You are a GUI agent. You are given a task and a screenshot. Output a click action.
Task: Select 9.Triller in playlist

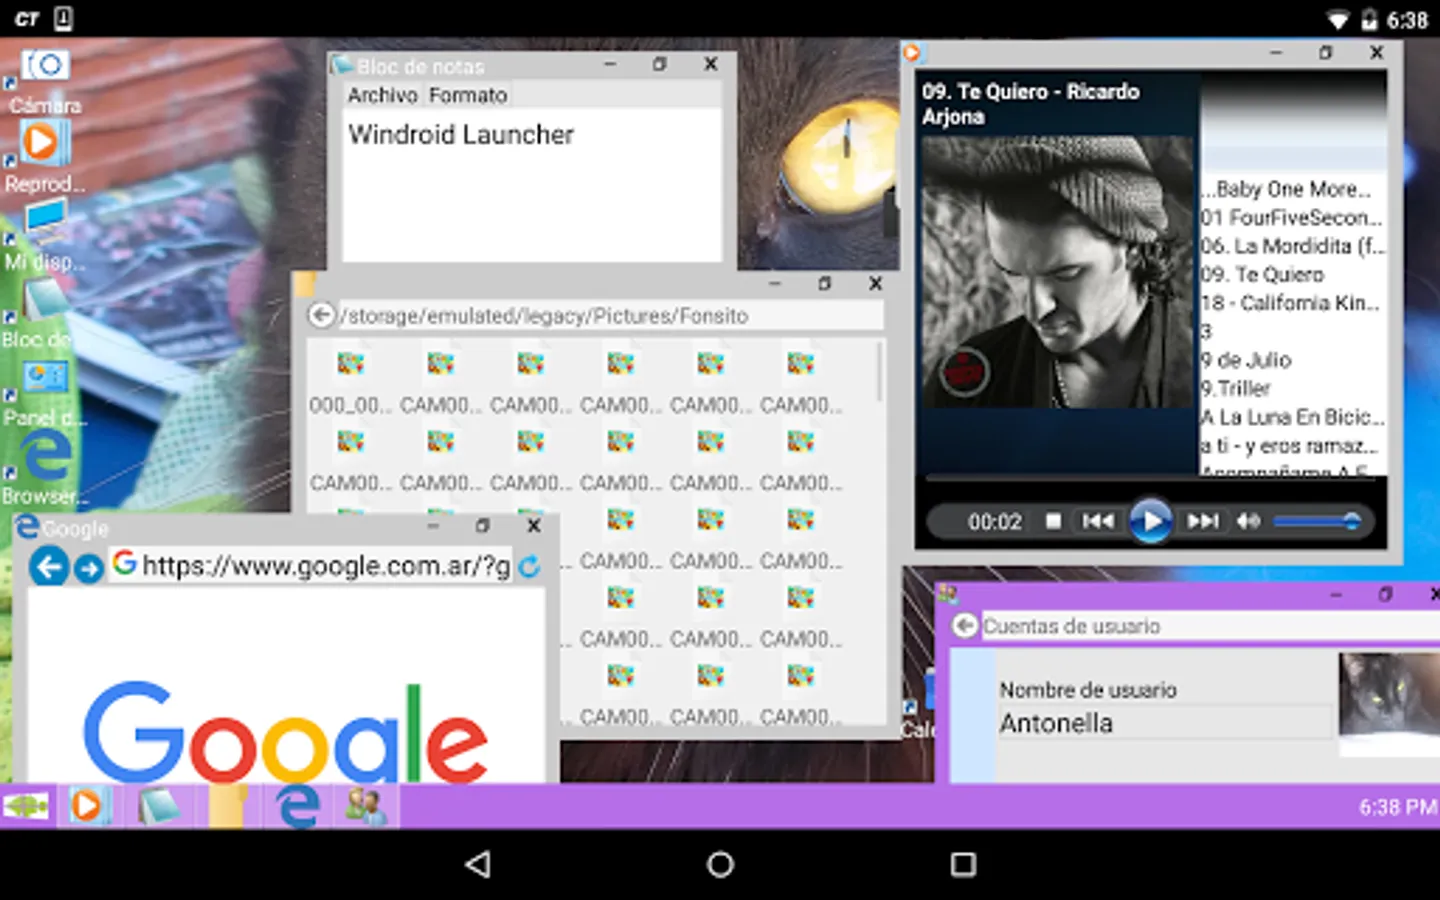click(x=1293, y=388)
